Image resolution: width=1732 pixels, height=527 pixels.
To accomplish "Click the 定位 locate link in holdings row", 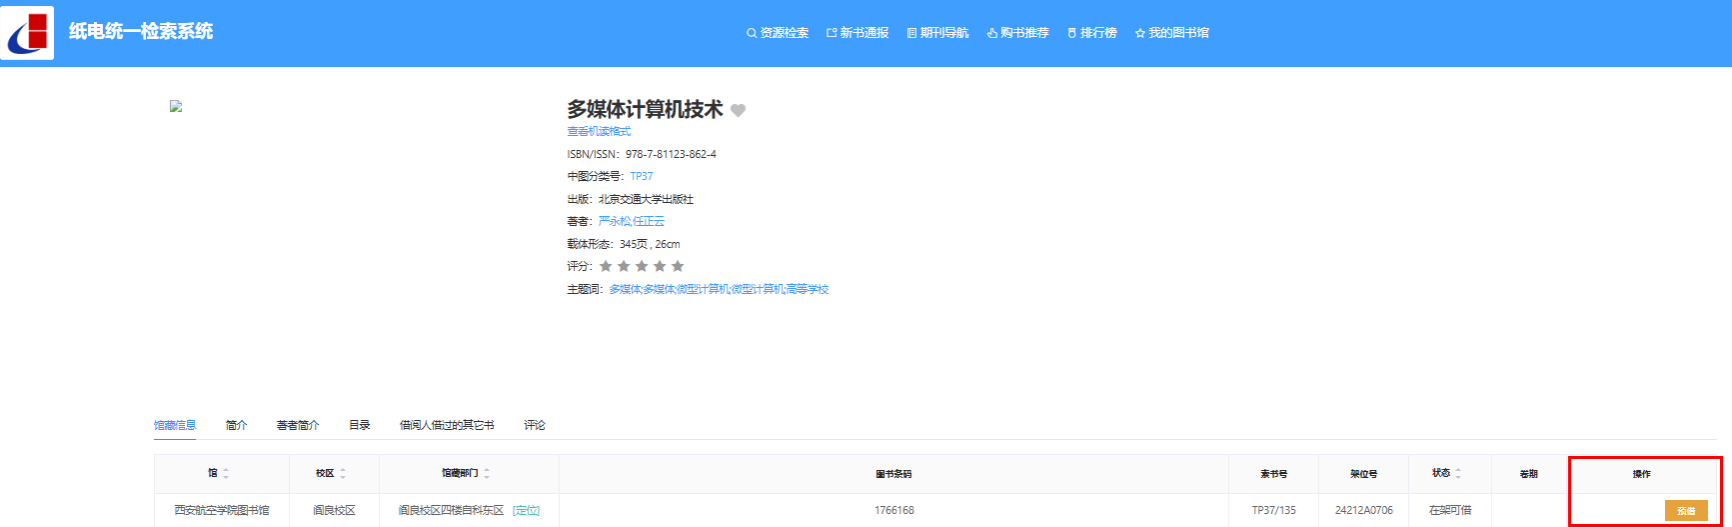I will (x=526, y=510).
